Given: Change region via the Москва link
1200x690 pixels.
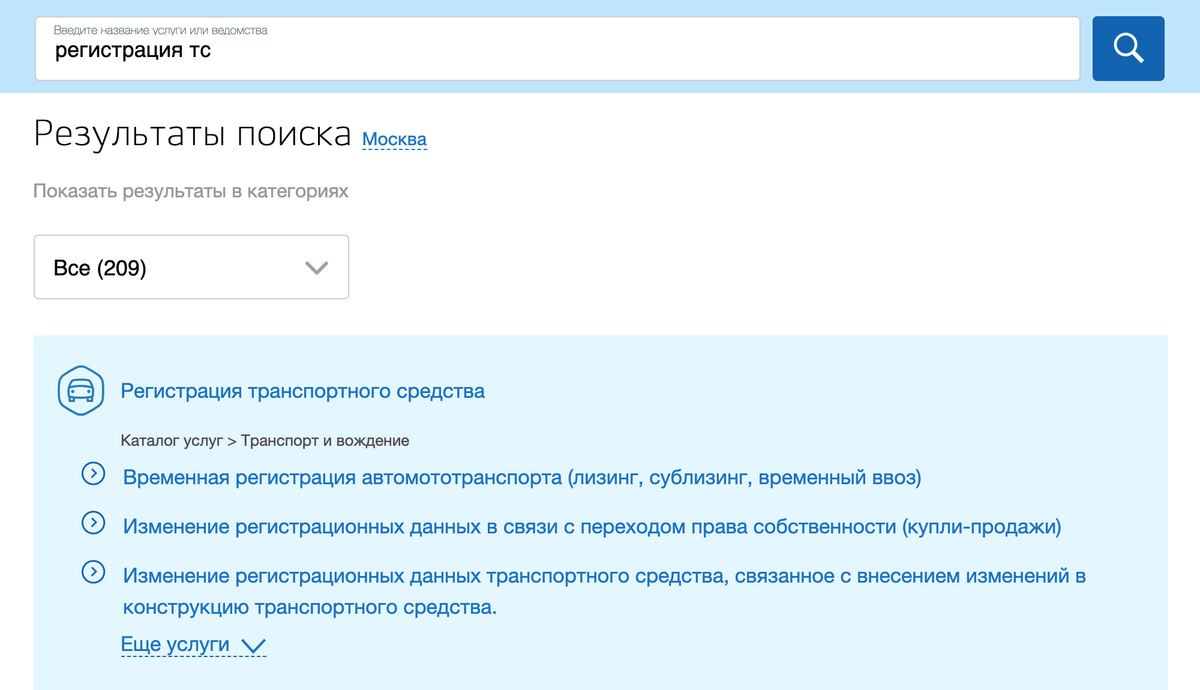Looking at the screenshot, I should pos(394,139).
